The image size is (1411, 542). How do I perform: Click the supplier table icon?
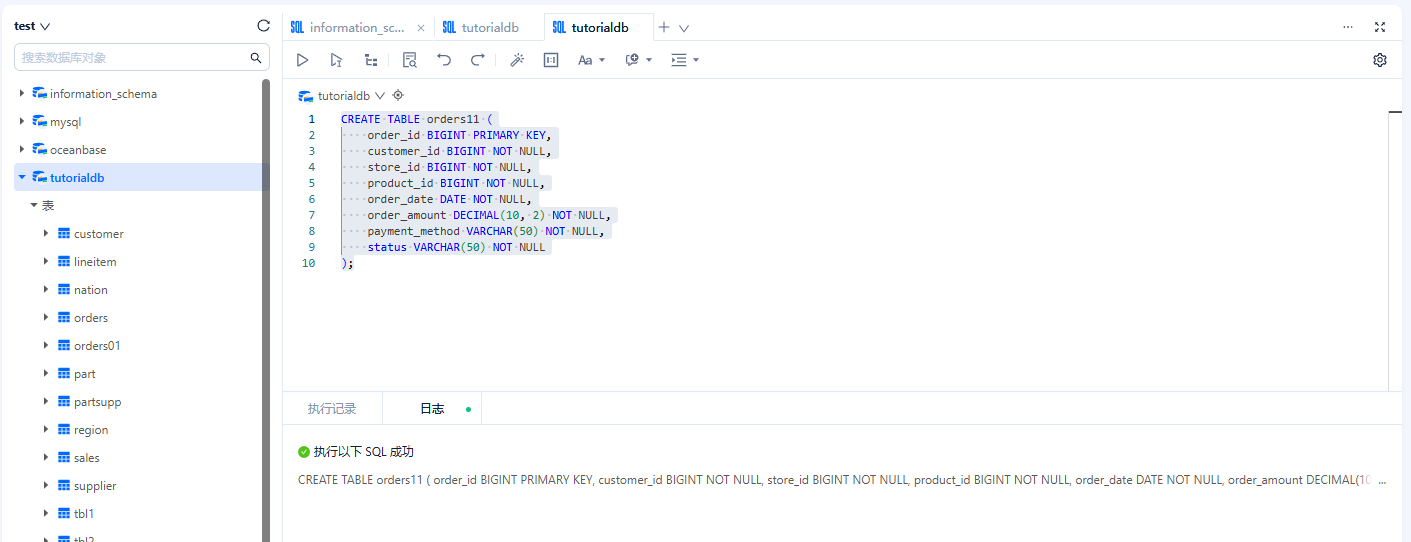pyautogui.click(x=64, y=485)
